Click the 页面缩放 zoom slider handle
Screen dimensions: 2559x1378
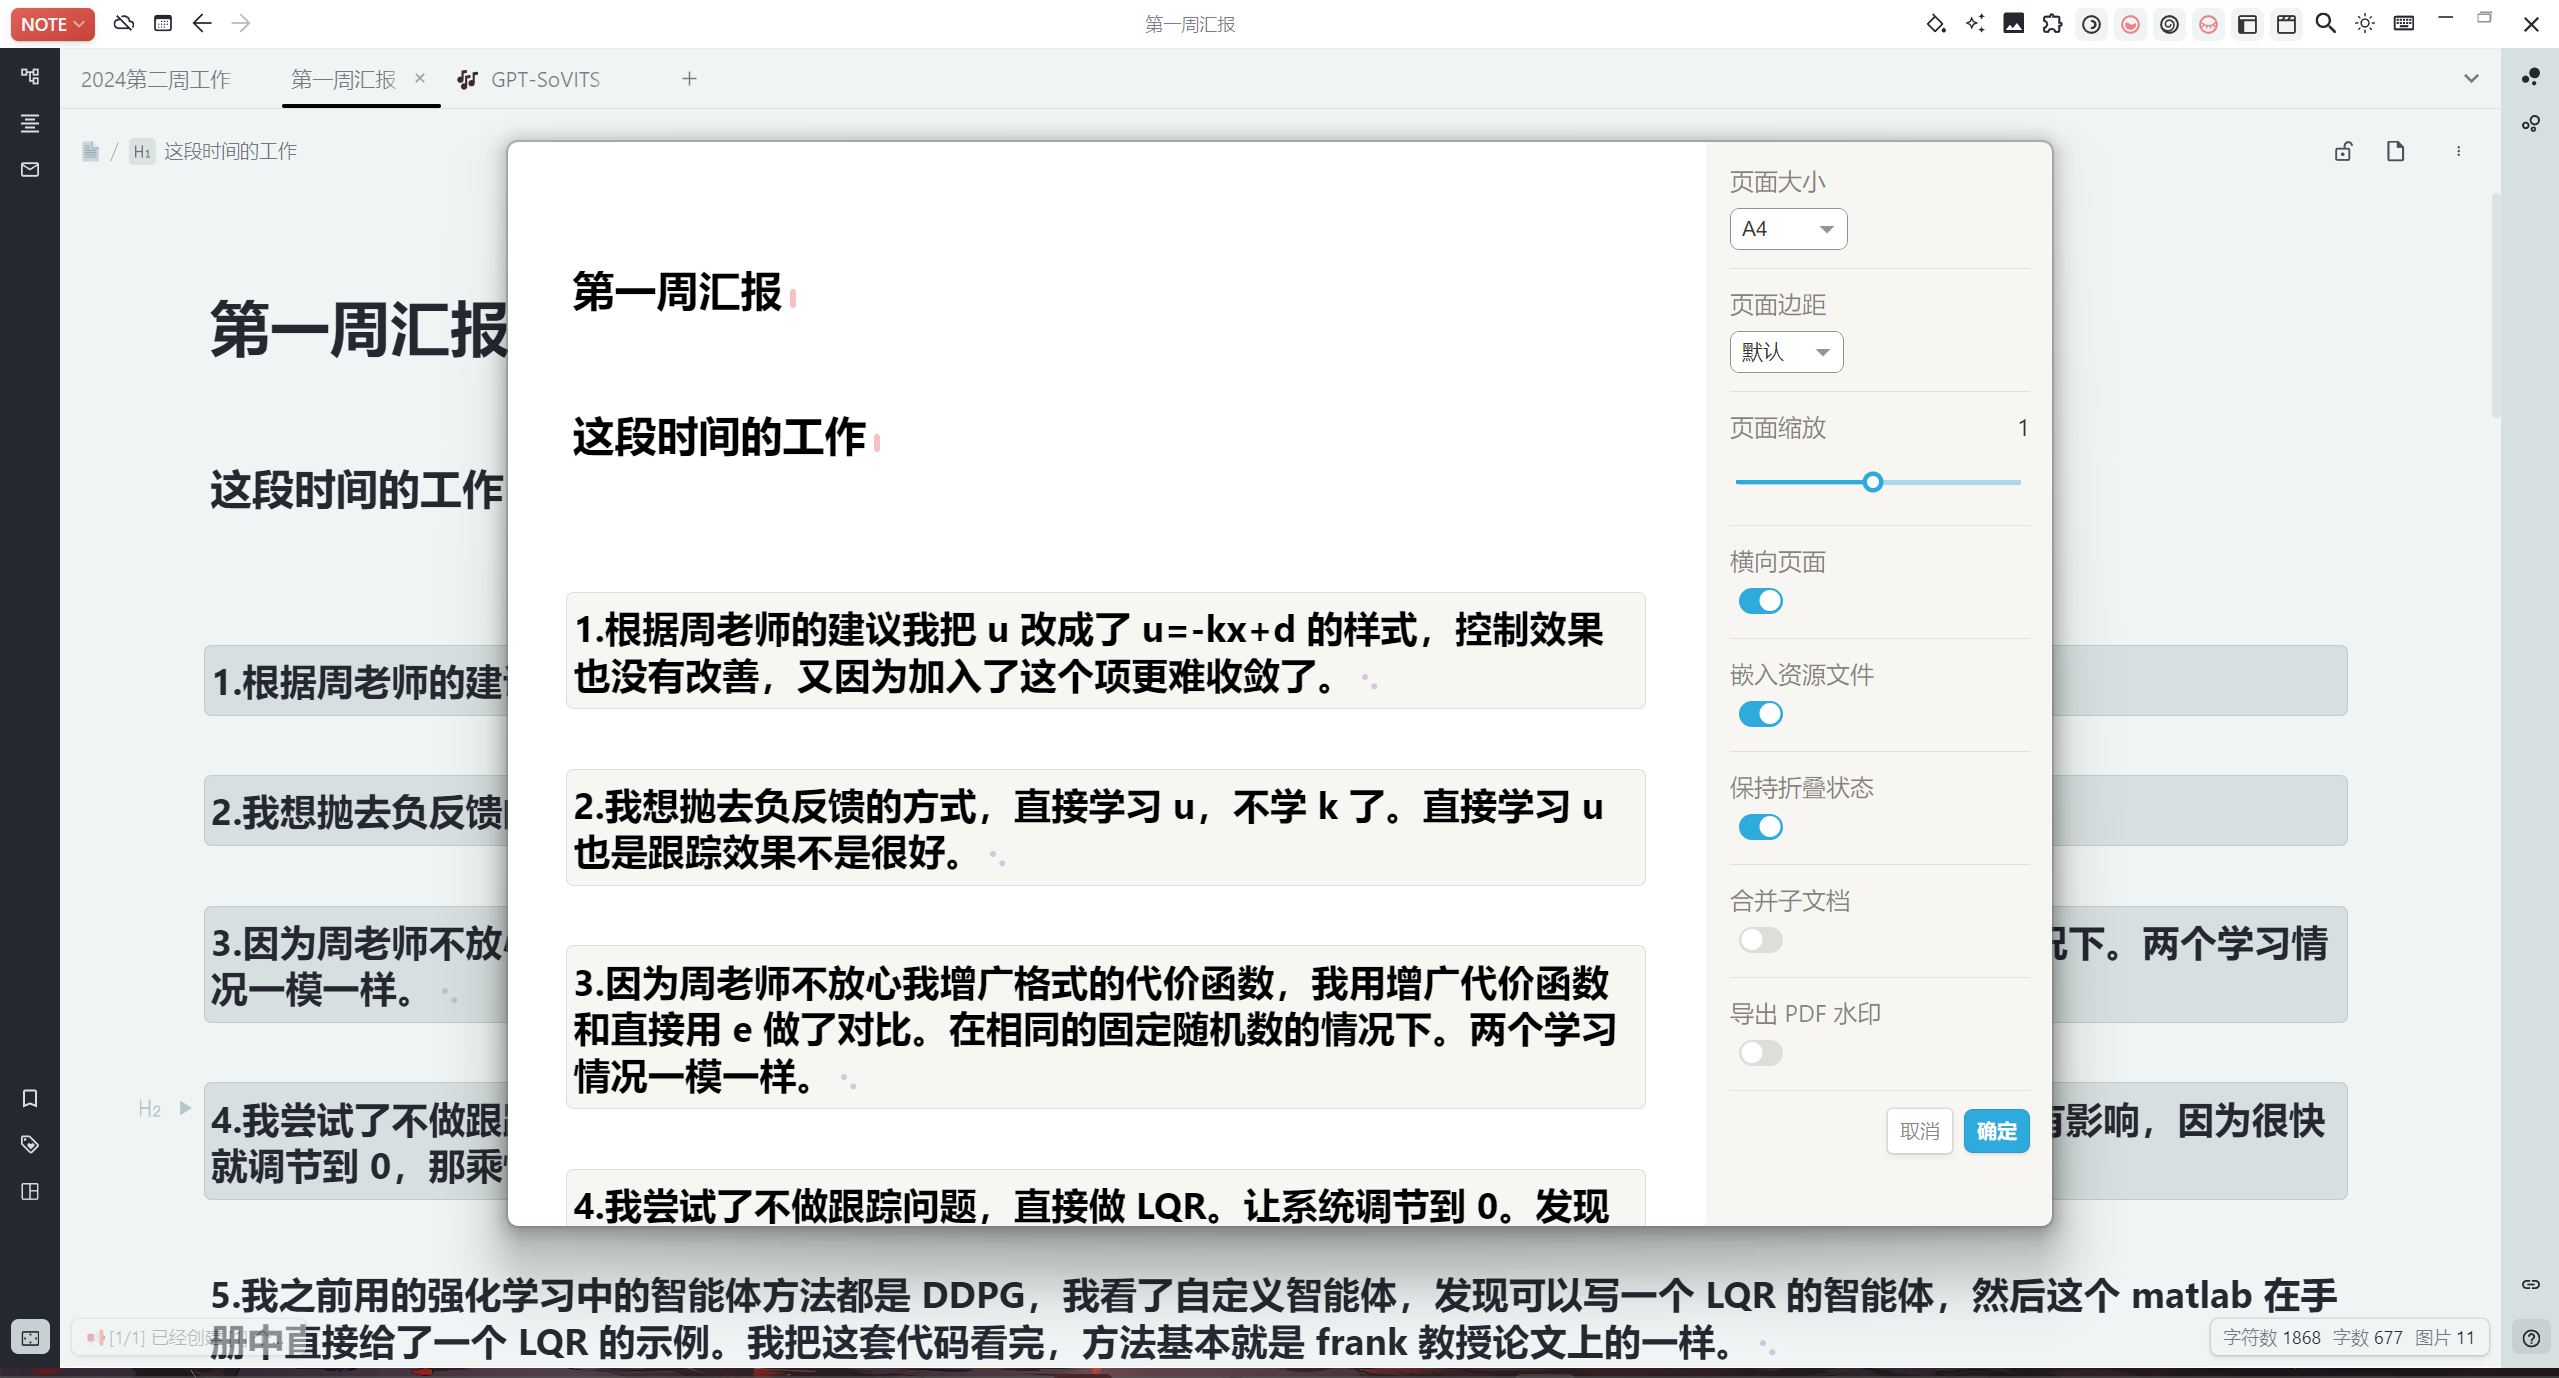pyautogui.click(x=1873, y=482)
